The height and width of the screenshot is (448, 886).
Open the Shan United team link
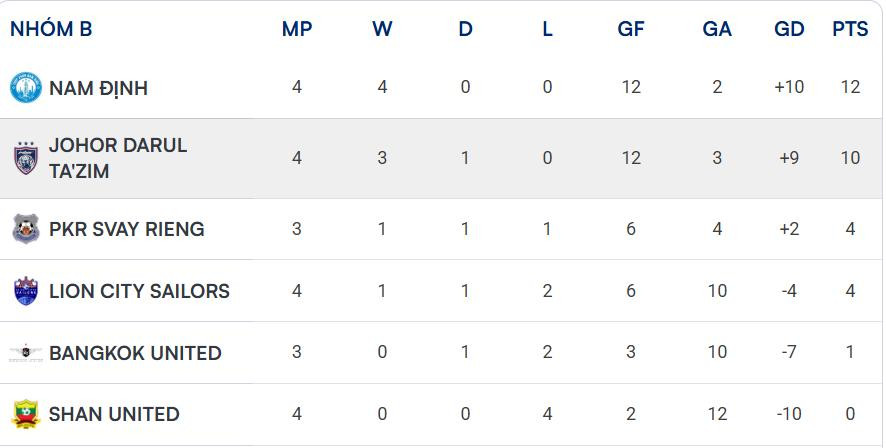pyautogui.click(x=114, y=414)
